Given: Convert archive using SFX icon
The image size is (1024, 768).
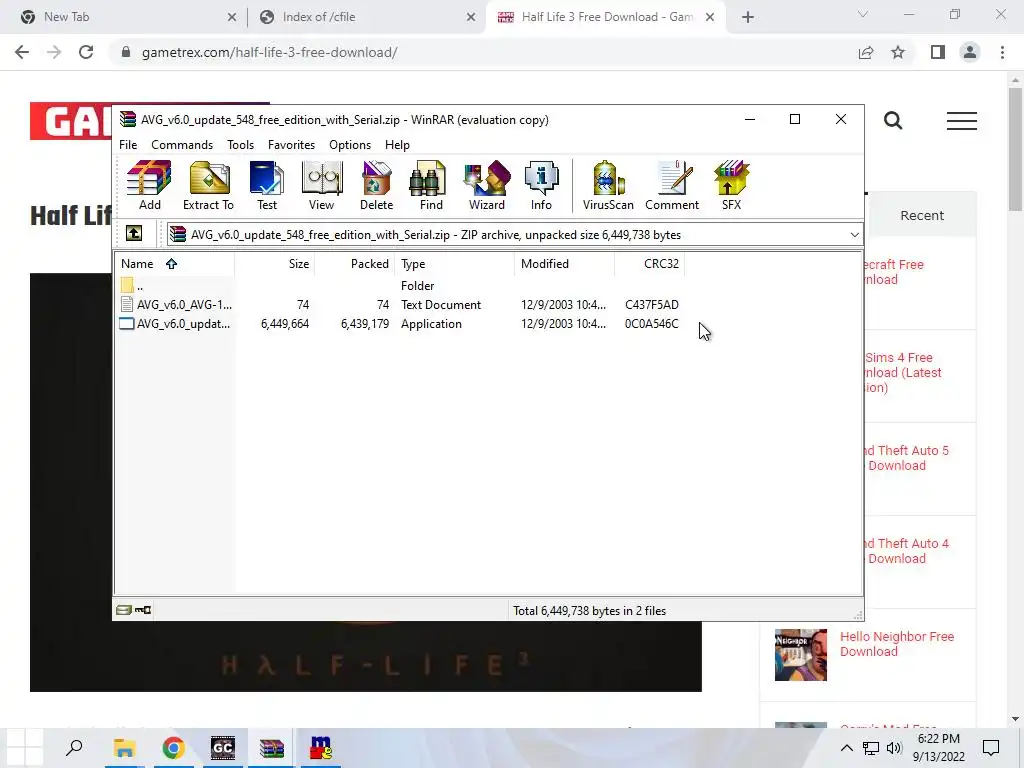Looking at the screenshot, I should 731,185.
